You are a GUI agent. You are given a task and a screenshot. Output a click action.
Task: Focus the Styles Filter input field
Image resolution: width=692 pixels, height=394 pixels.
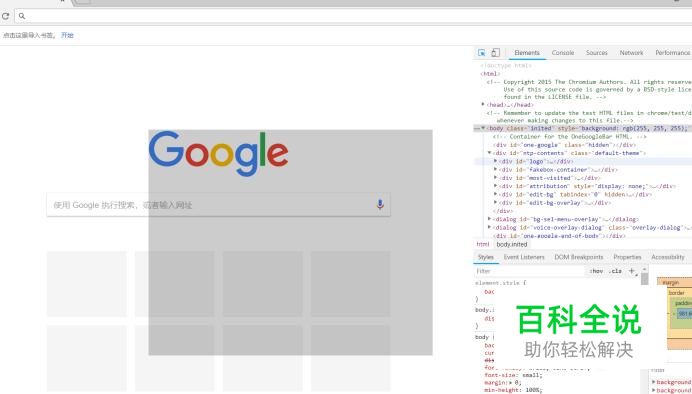[x=530, y=271]
